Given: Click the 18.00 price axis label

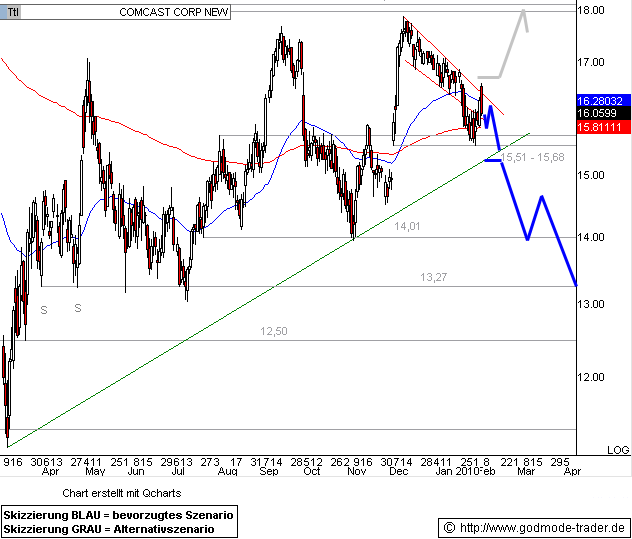Looking at the screenshot, I should point(591,10).
